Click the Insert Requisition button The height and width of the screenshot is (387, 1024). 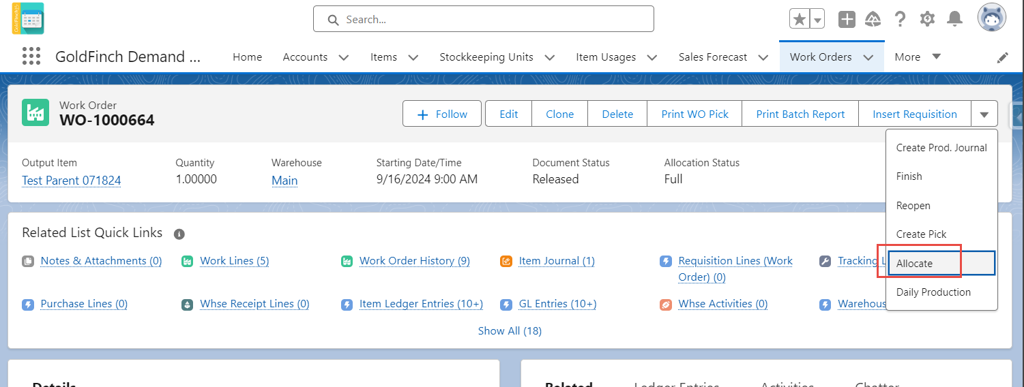[x=915, y=114]
